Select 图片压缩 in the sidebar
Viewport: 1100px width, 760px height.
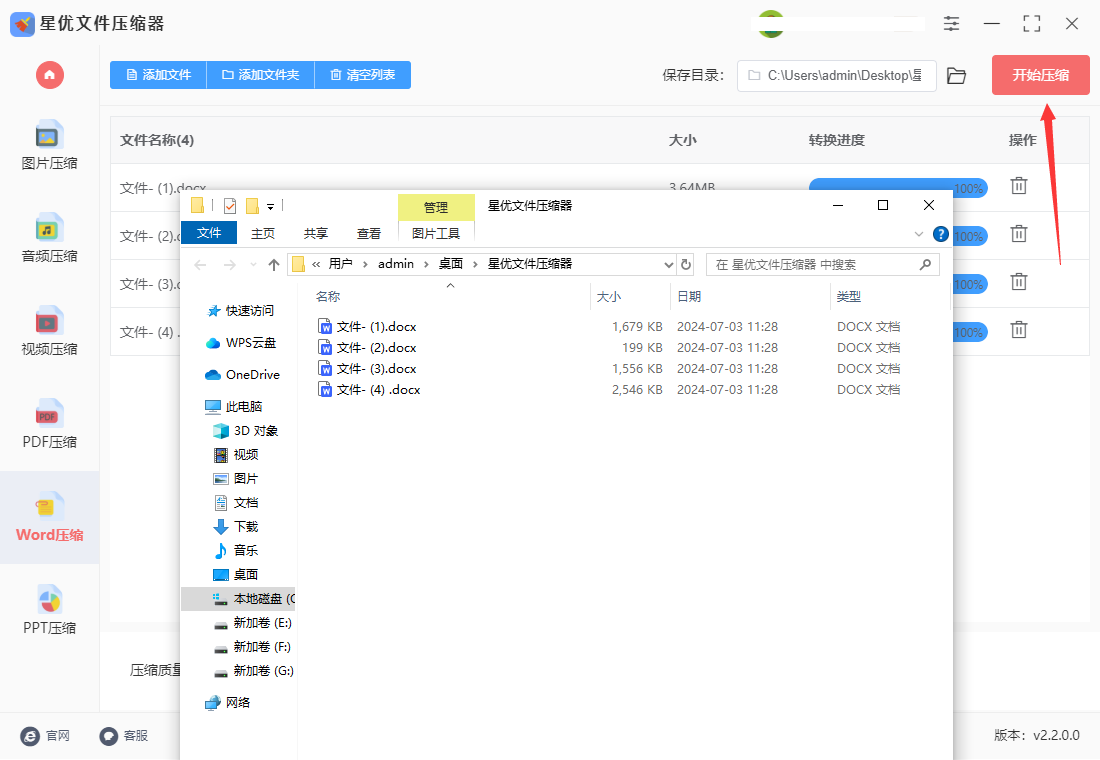click(49, 146)
